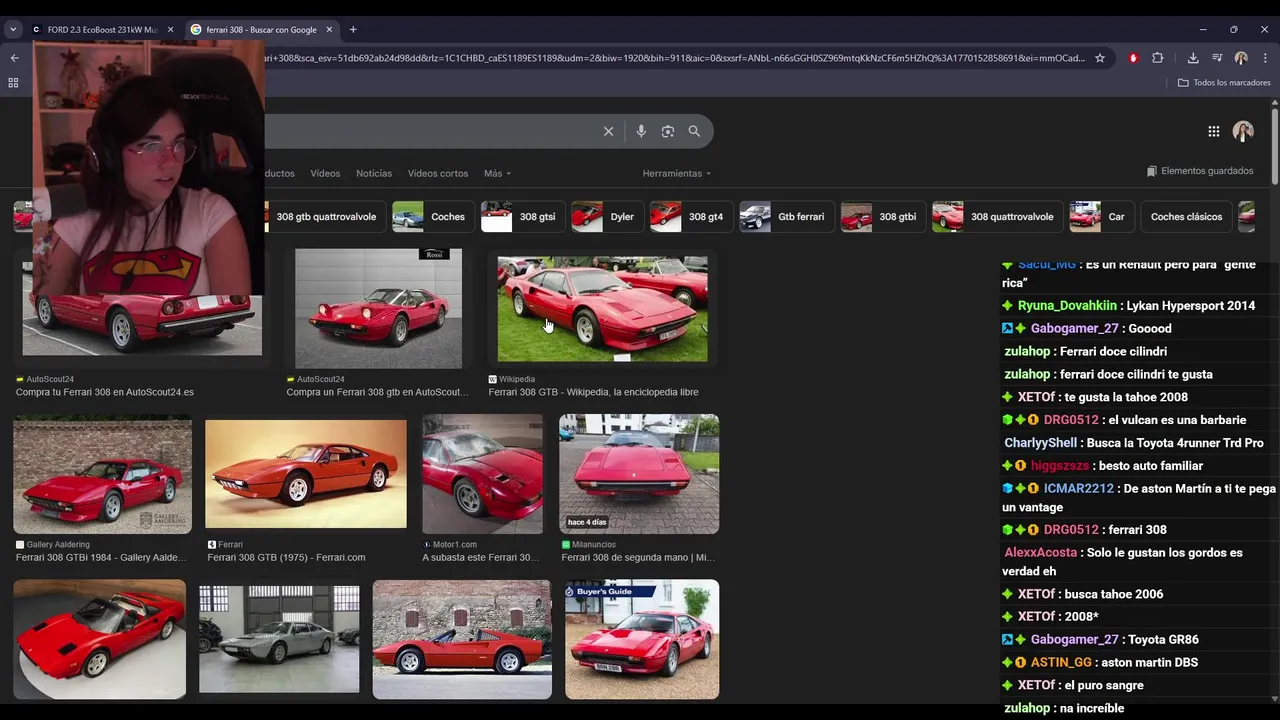The image size is (1280, 720).
Task: Open the Chrome downloads icon
Action: click(x=1193, y=58)
